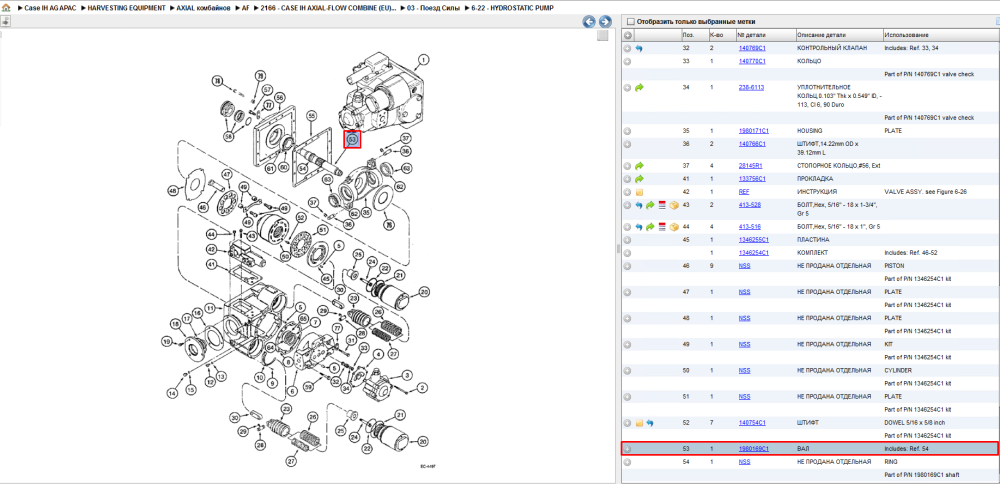1000x484 pixels.
Task: Click the plus icon for position 35
Action: pos(628,131)
